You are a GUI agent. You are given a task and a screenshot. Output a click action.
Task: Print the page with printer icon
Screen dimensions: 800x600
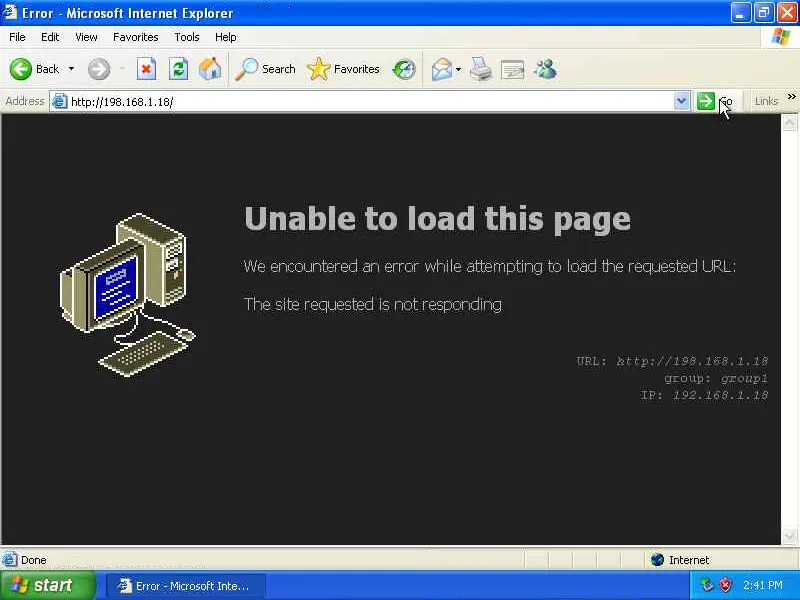[481, 69]
